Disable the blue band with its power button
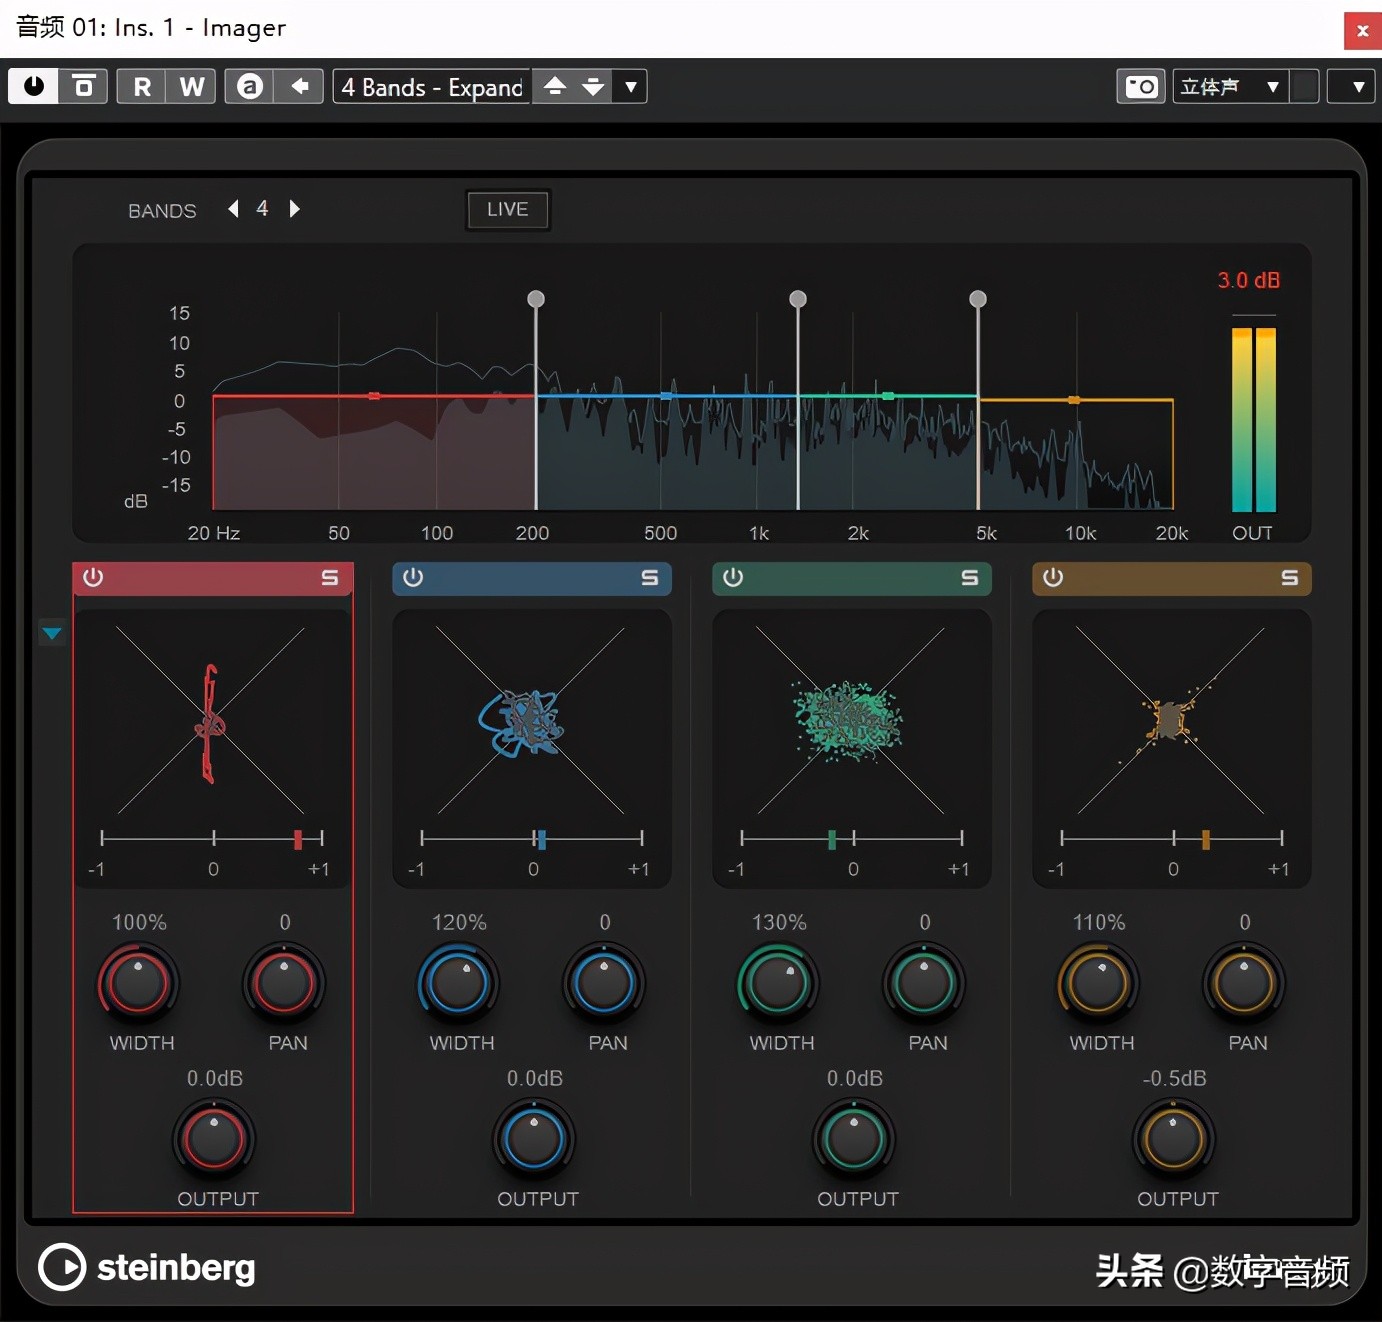Viewport: 1382px width, 1322px height. tap(413, 577)
